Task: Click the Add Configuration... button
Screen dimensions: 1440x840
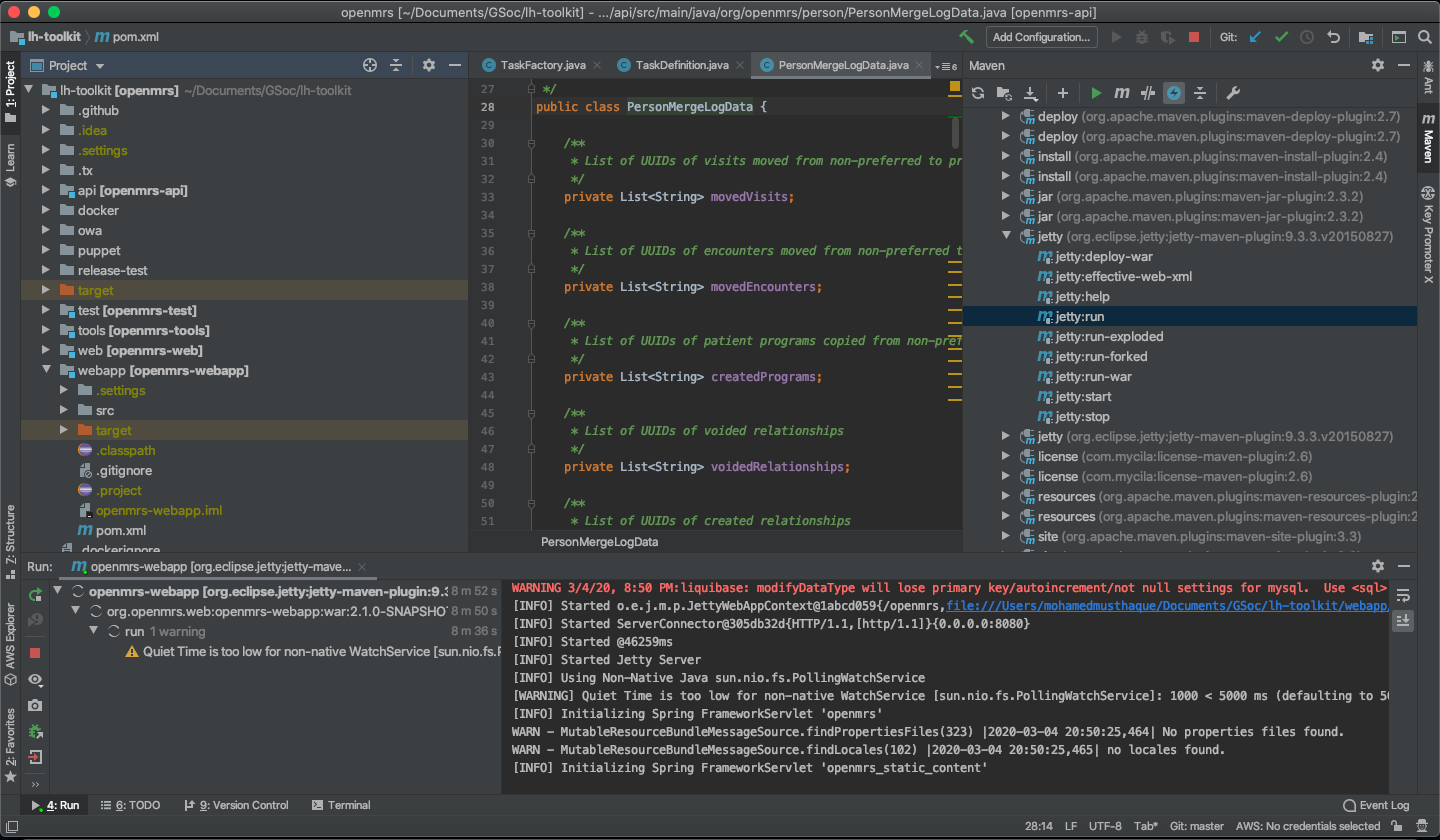Action: coord(1041,37)
